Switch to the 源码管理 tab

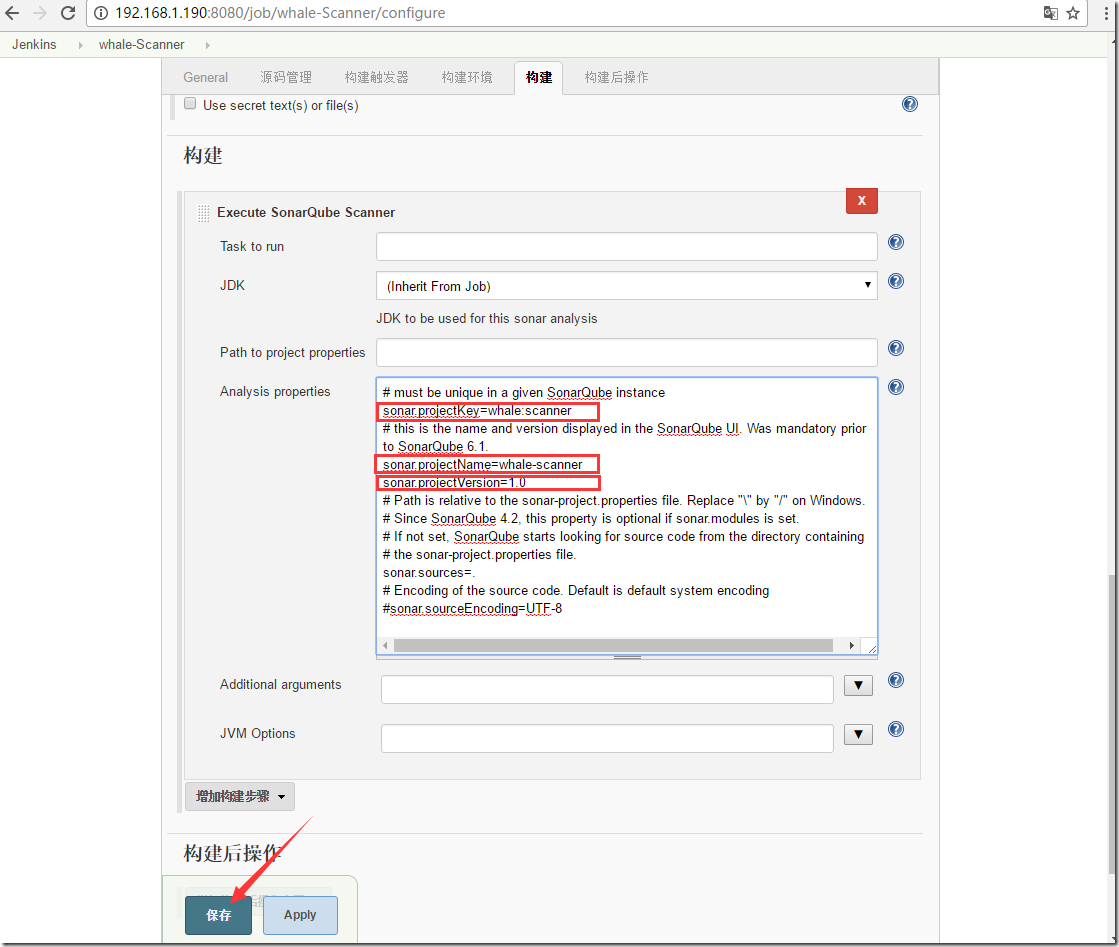pos(285,78)
